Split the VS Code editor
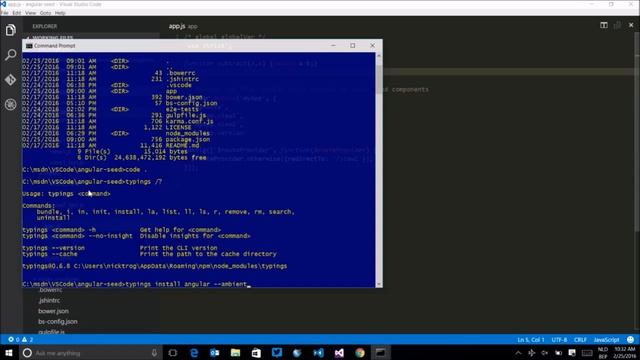This screenshot has height=360, width=640. [604, 25]
